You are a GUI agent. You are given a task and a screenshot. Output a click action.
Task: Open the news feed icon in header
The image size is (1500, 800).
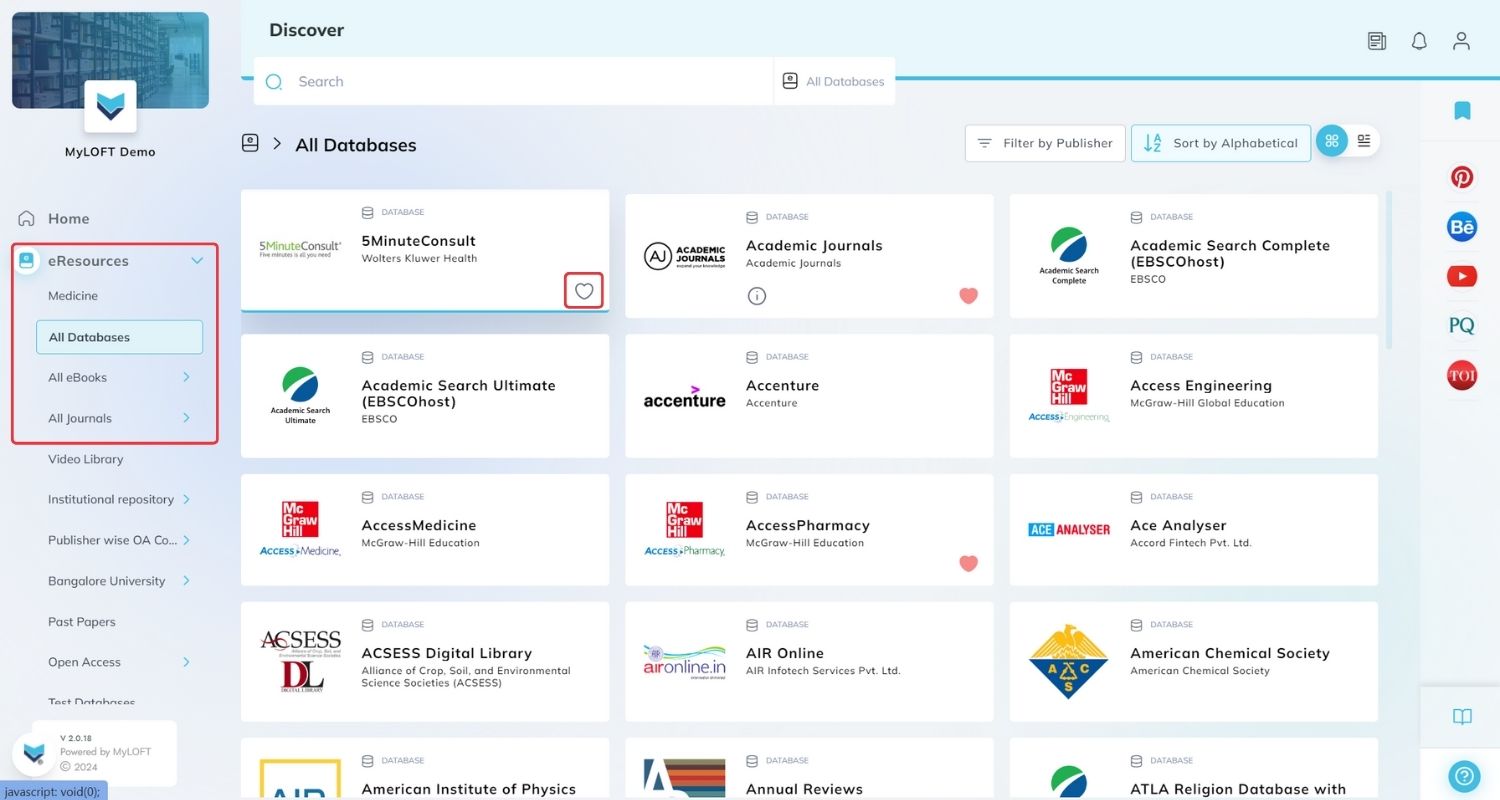[x=1377, y=41]
